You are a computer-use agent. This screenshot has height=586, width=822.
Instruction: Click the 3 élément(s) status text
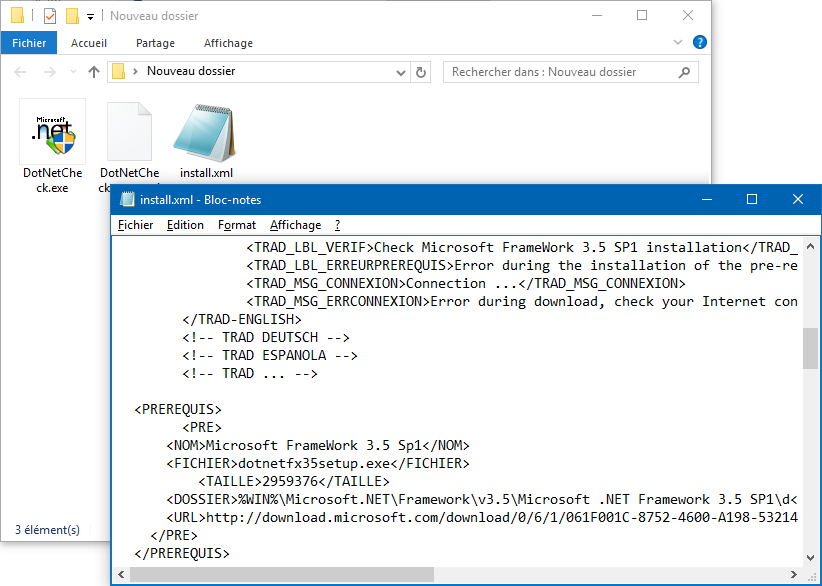point(47,530)
